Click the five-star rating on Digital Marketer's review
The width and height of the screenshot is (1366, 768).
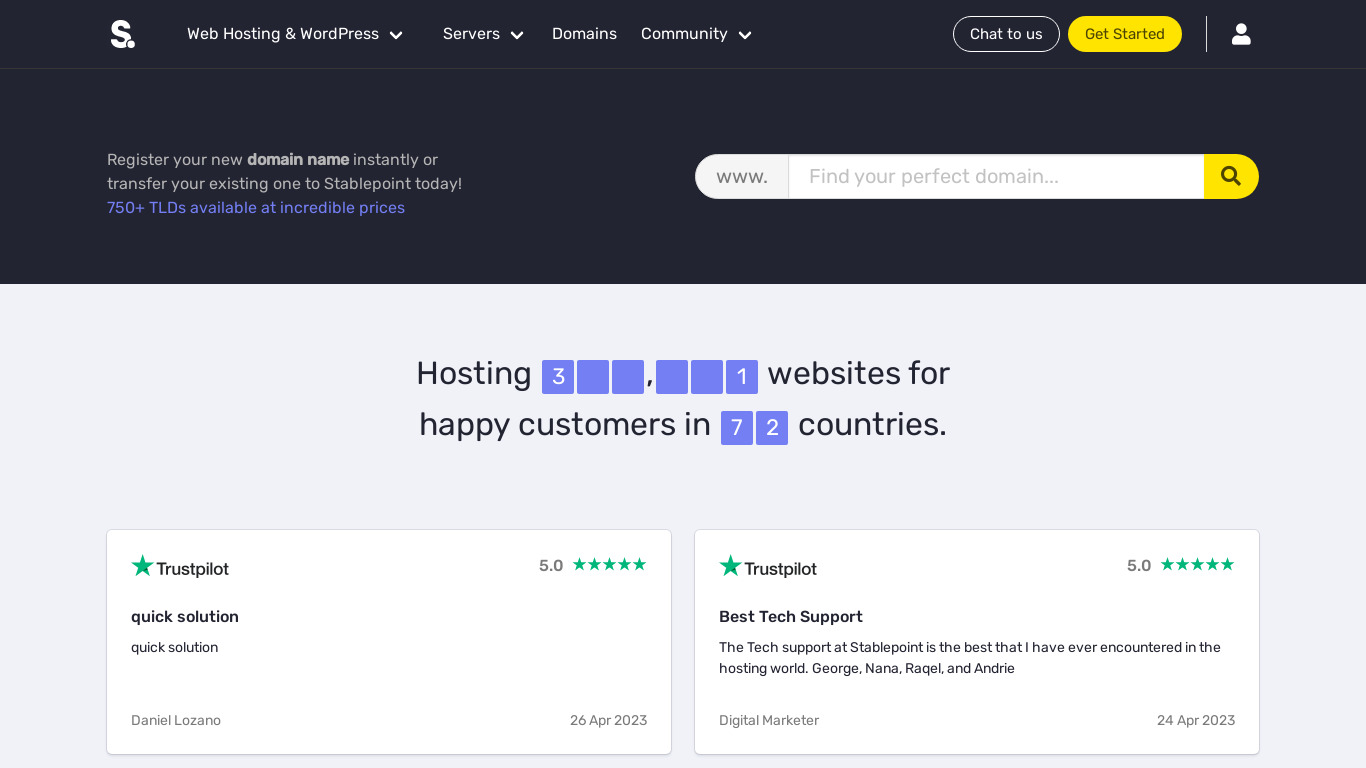(1197, 564)
